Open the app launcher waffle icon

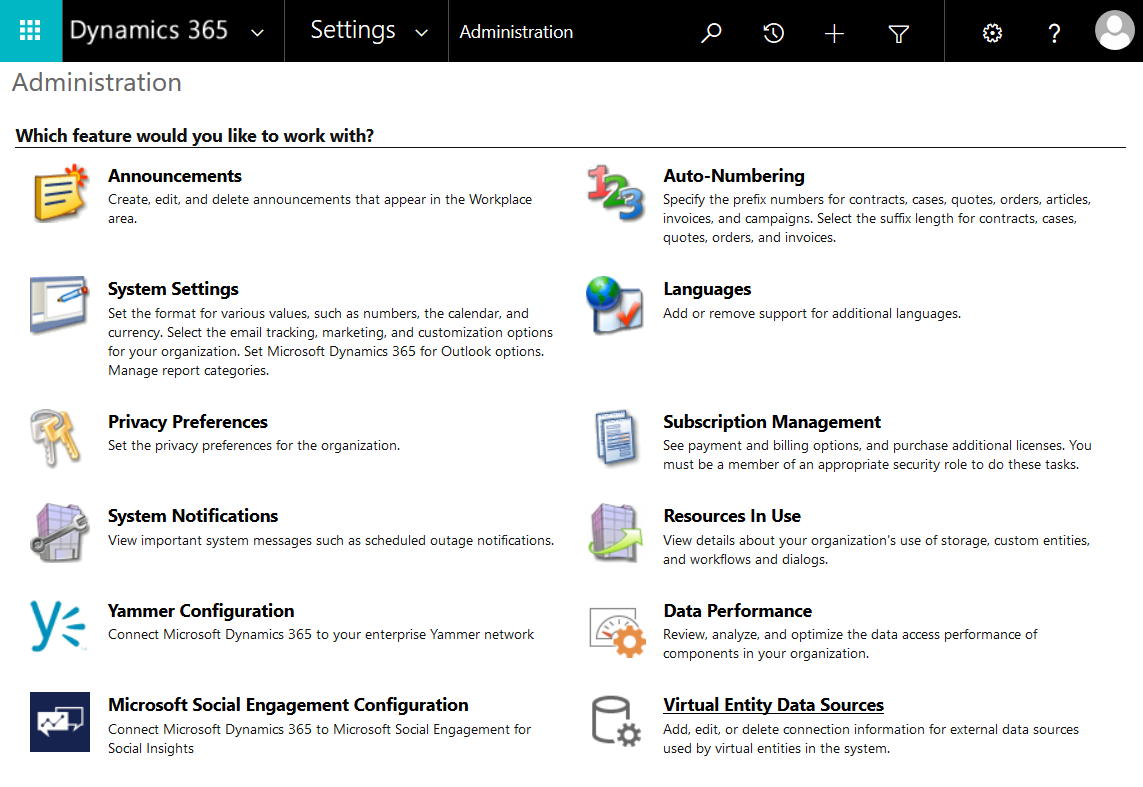(31, 31)
